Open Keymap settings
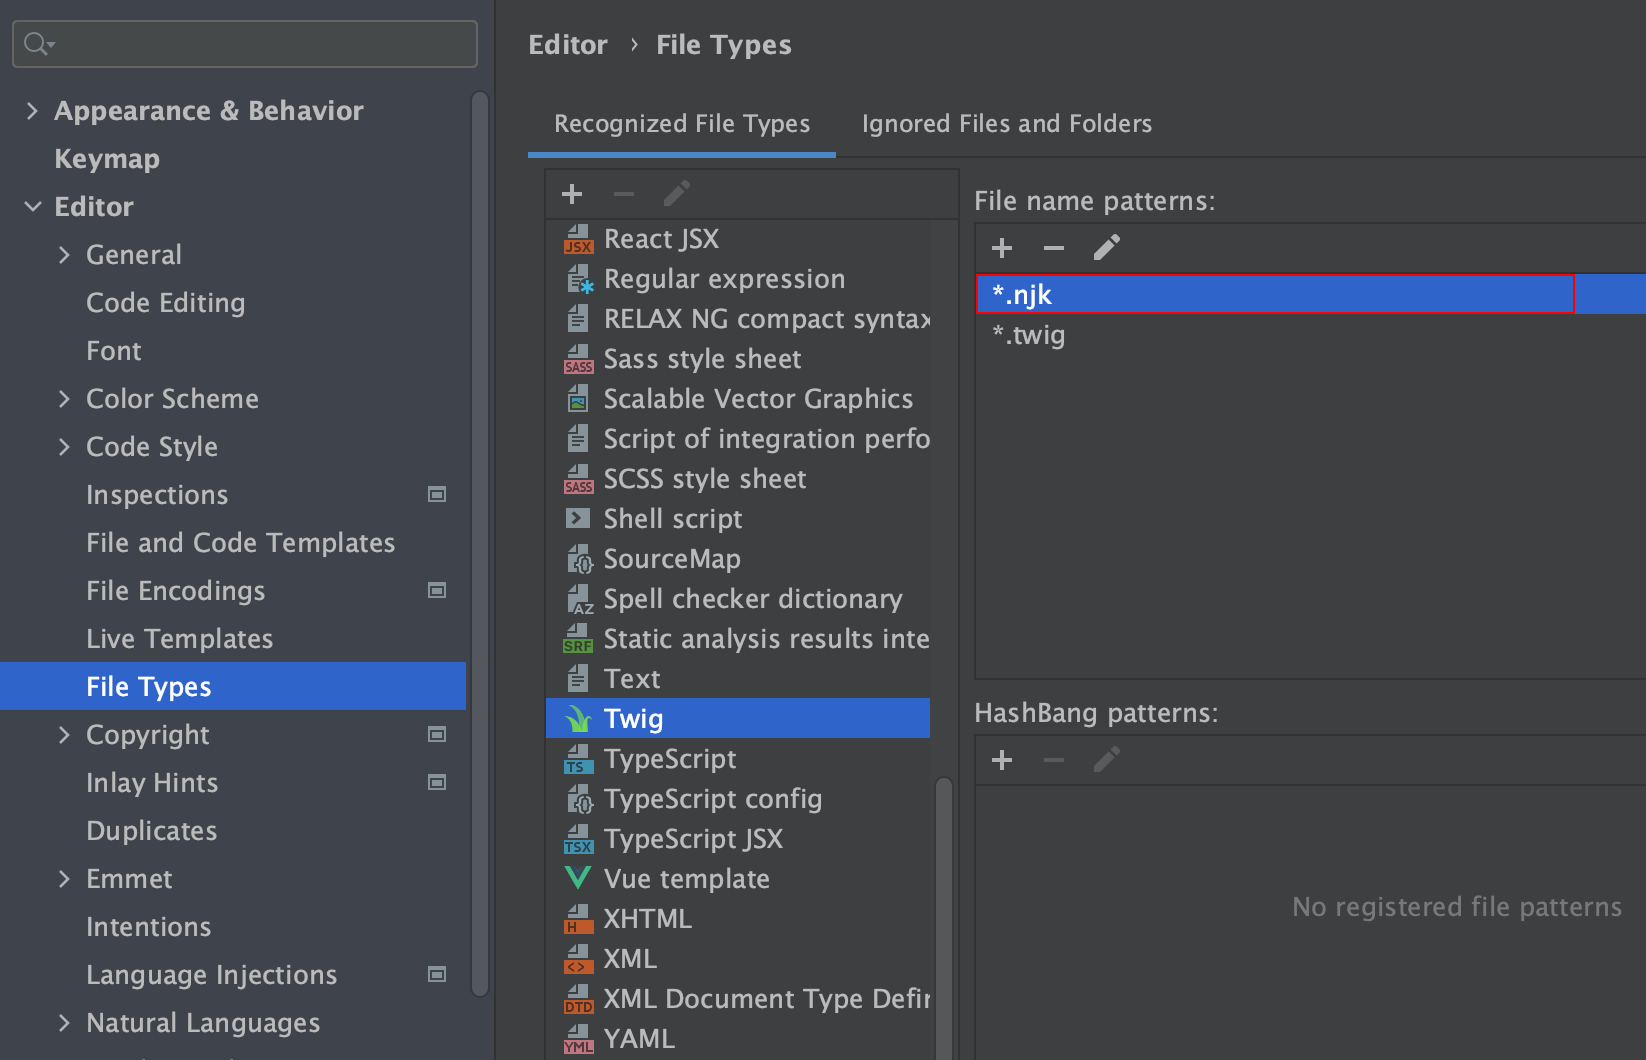Image resolution: width=1646 pixels, height=1060 pixels. [x=107, y=158]
